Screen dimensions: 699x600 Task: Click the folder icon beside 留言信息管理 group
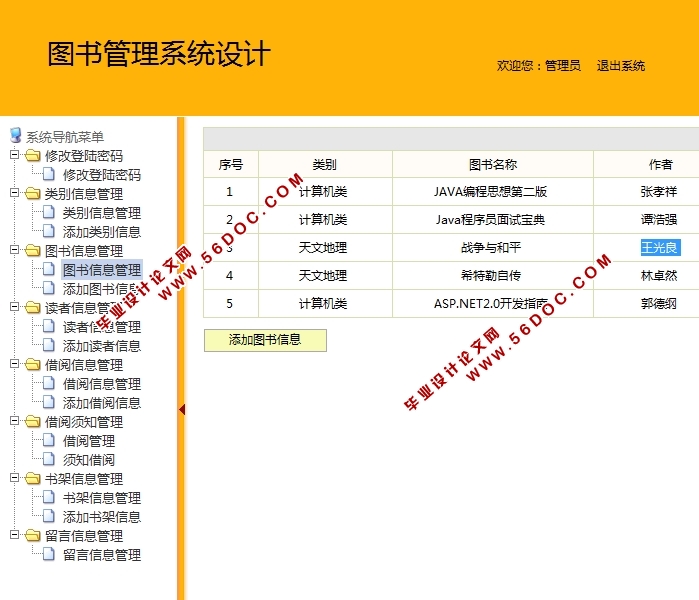(33, 535)
